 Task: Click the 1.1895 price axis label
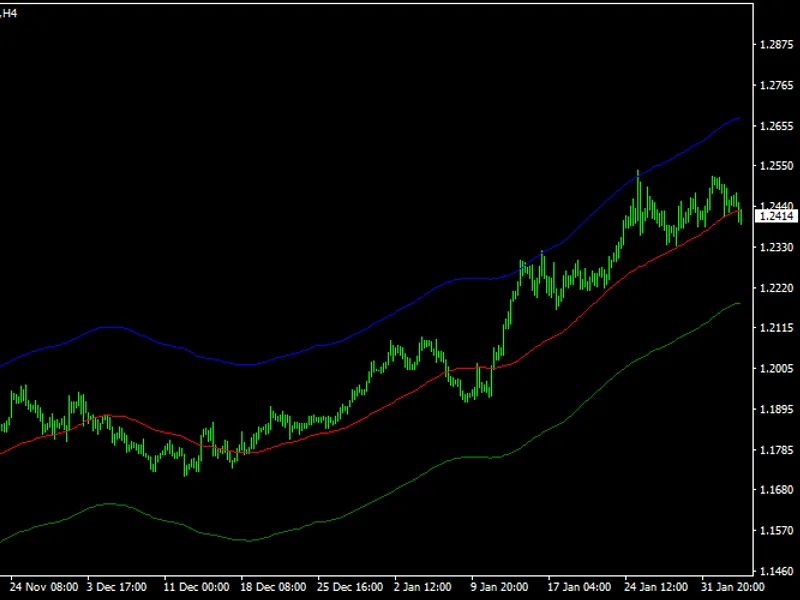point(777,410)
